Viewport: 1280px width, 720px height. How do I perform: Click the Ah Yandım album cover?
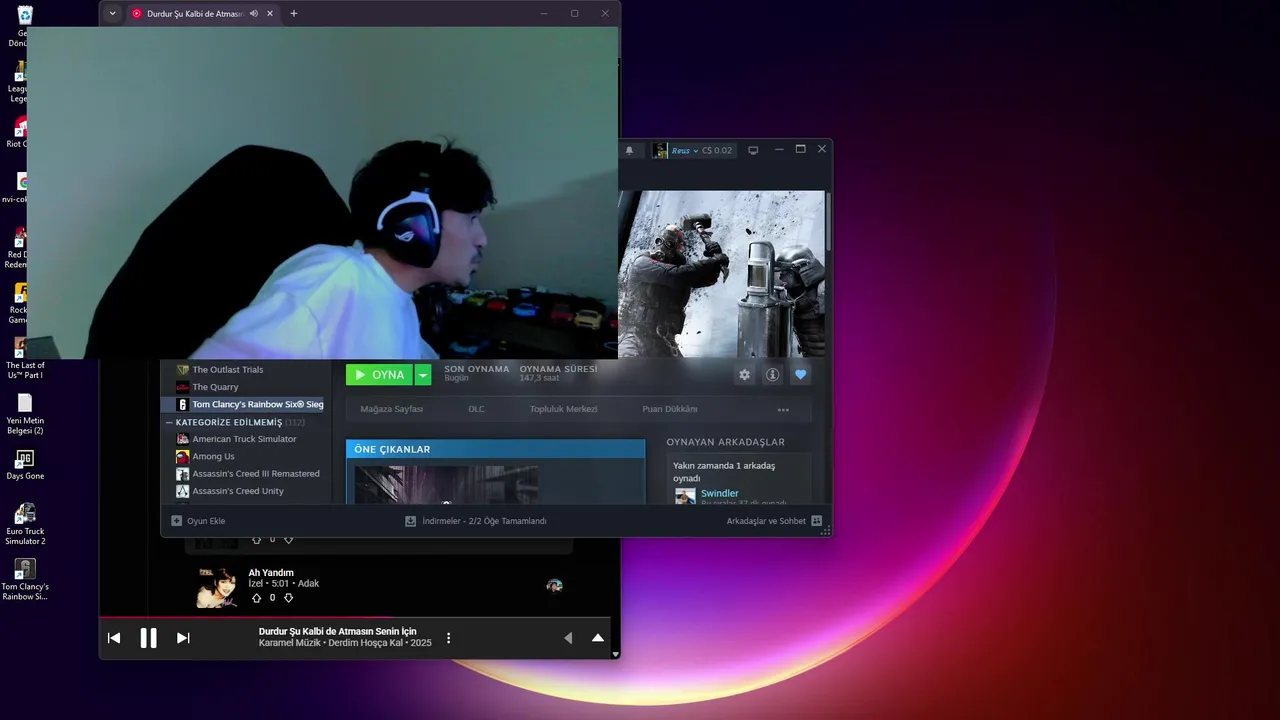(x=217, y=587)
